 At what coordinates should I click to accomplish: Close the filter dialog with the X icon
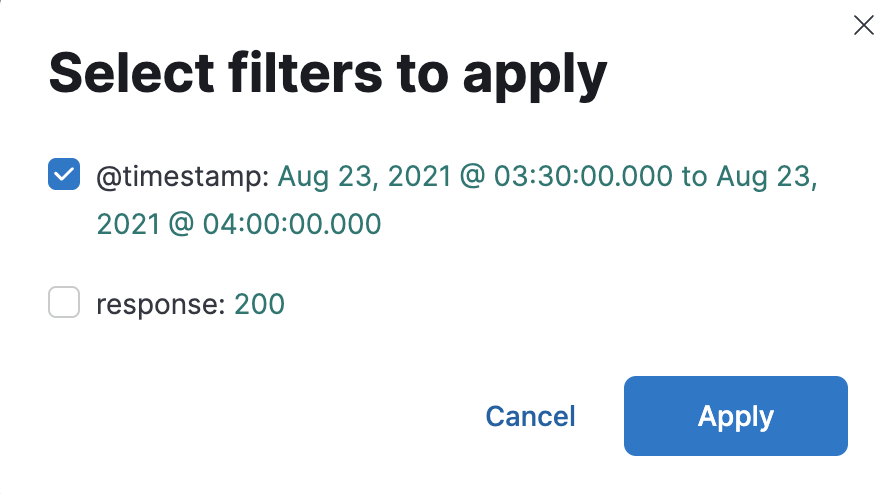864,25
